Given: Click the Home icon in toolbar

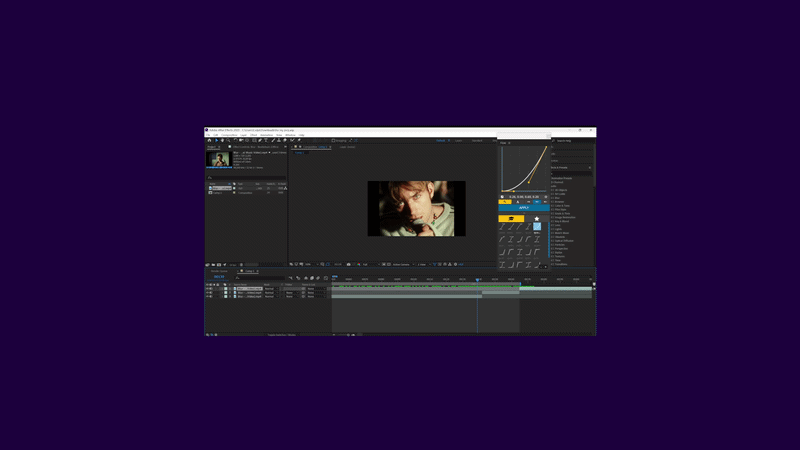Looking at the screenshot, I should pos(209,140).
